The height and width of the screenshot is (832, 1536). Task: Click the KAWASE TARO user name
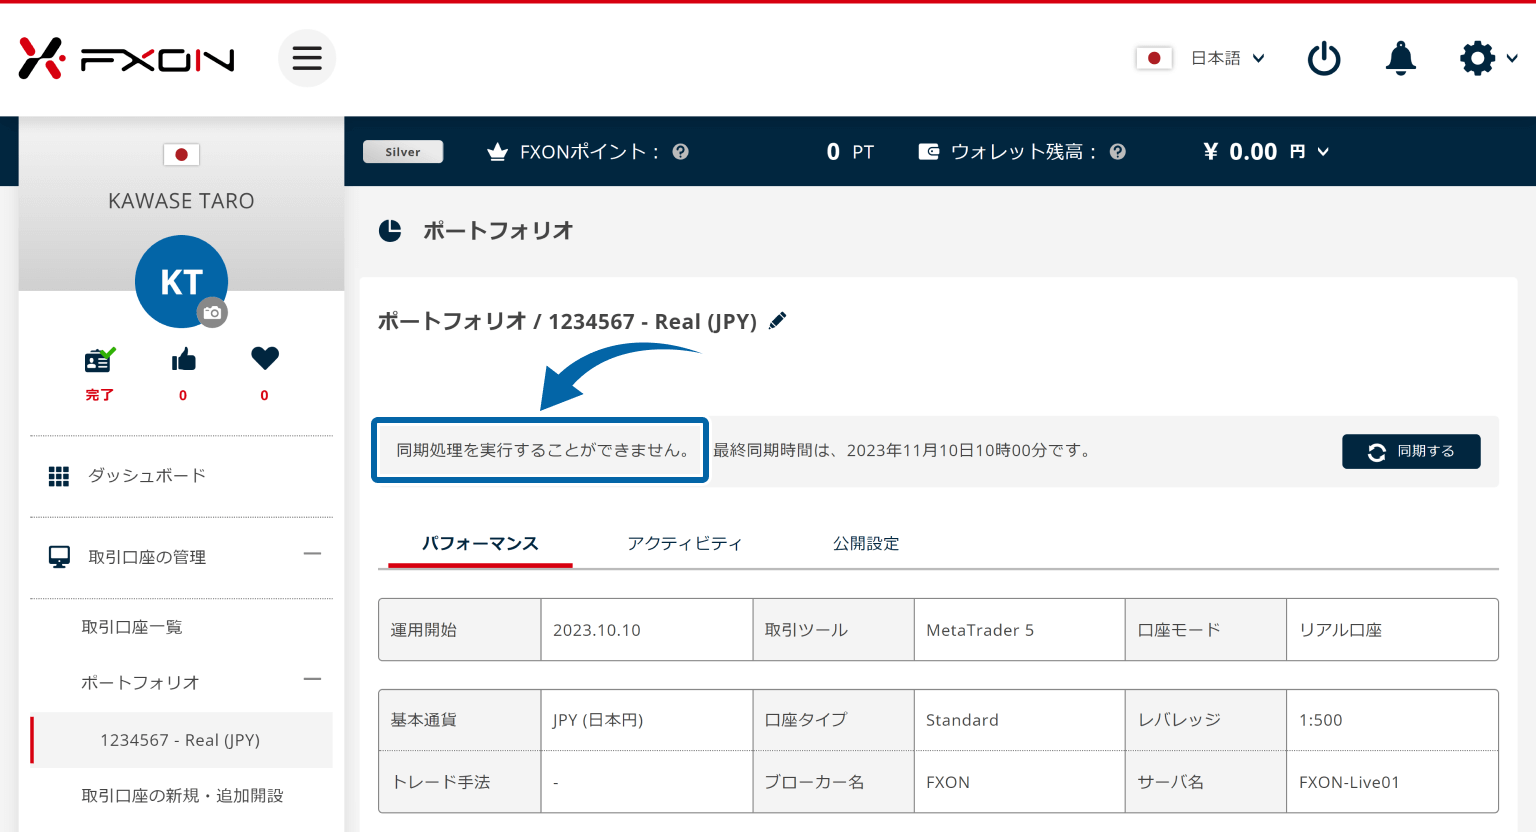pos(181,201)
